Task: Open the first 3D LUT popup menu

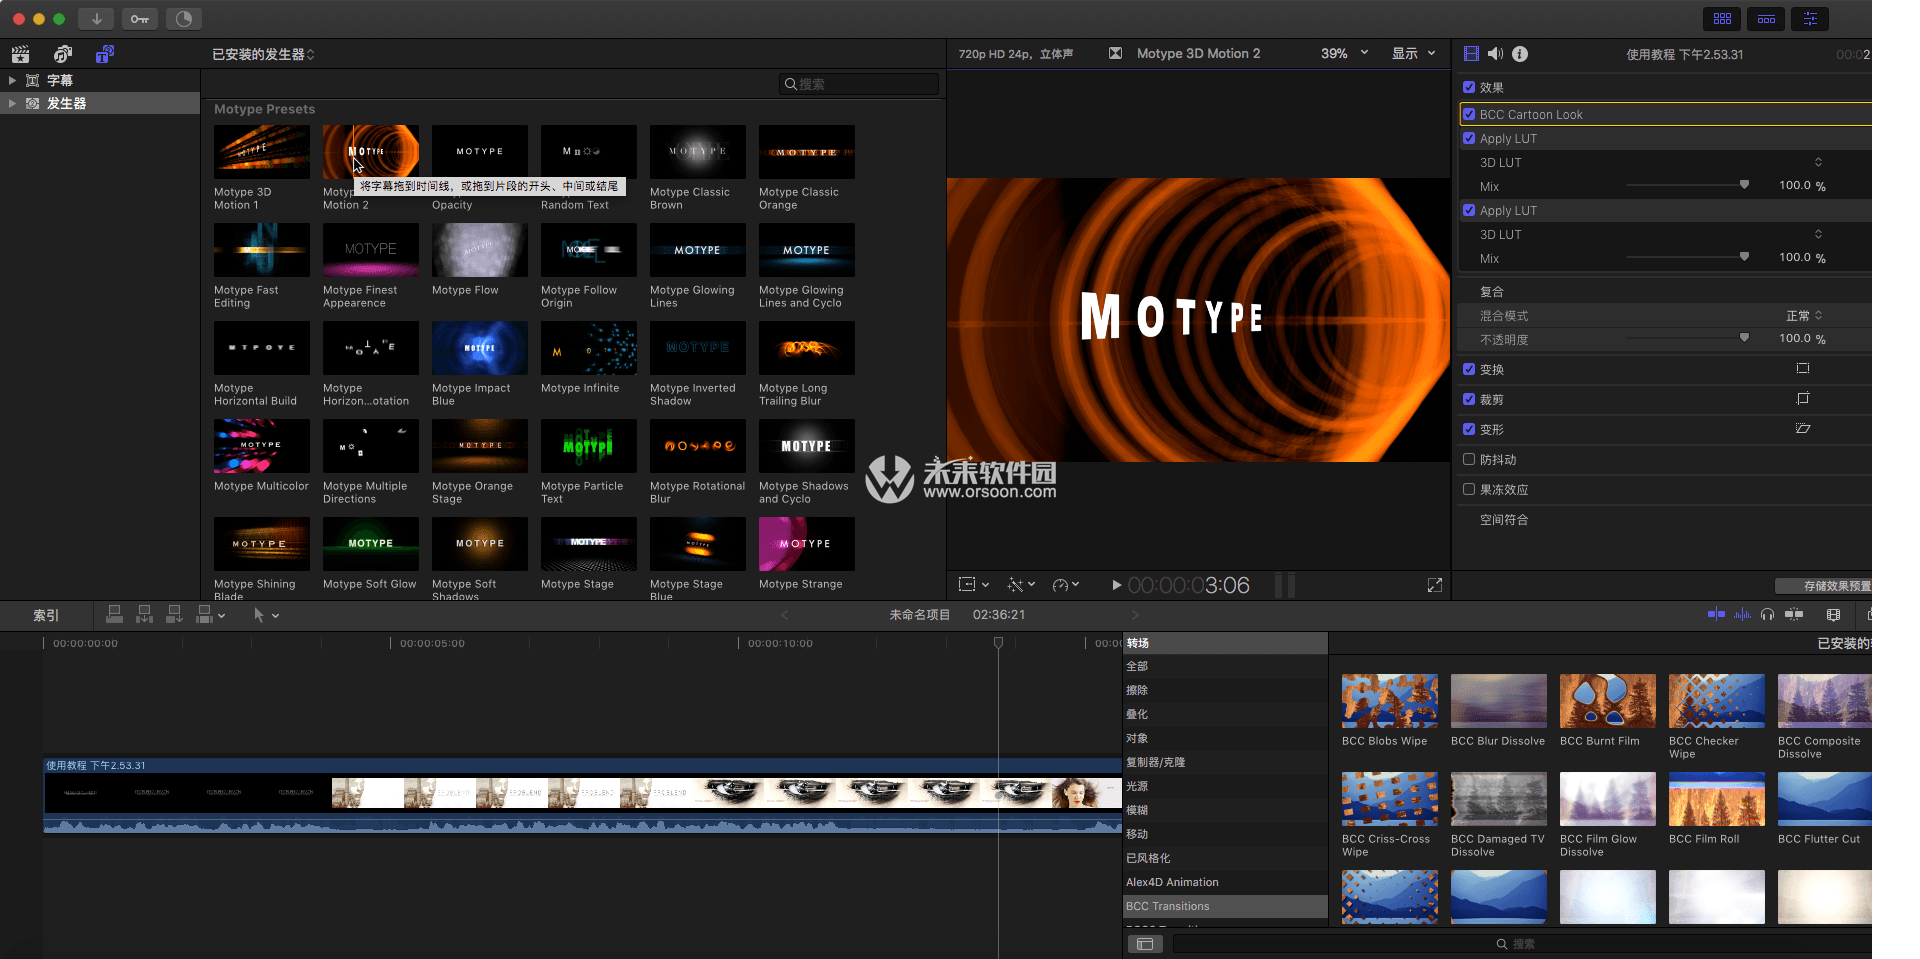Action: pyautogui.click(x=1818, y=162)
